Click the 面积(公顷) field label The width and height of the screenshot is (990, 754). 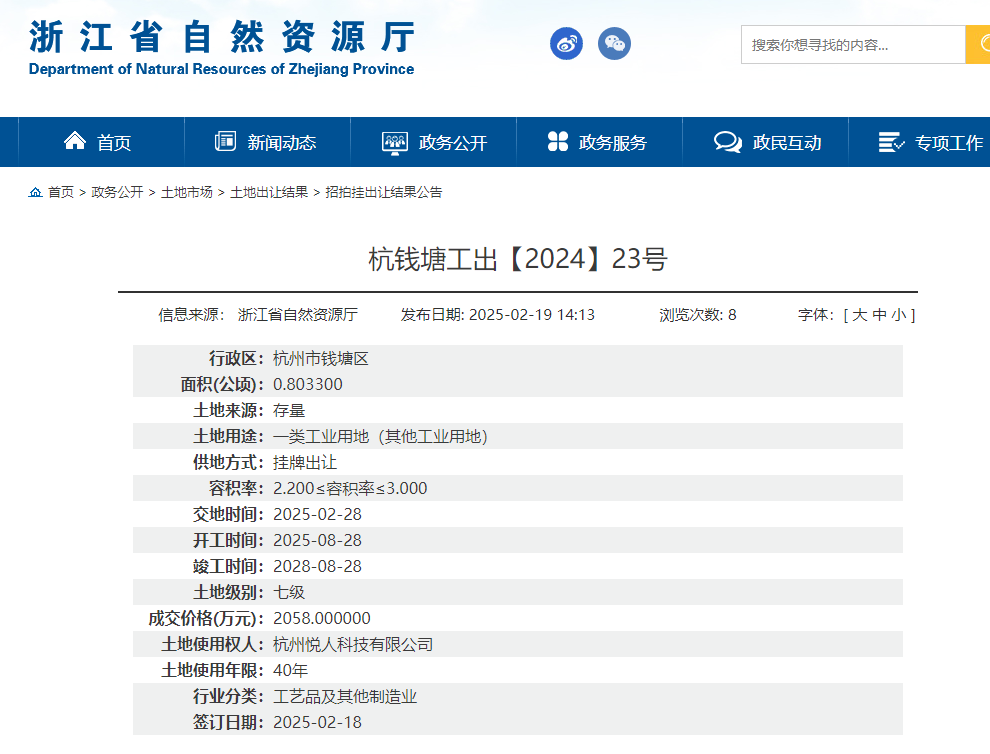click(222, 385)
